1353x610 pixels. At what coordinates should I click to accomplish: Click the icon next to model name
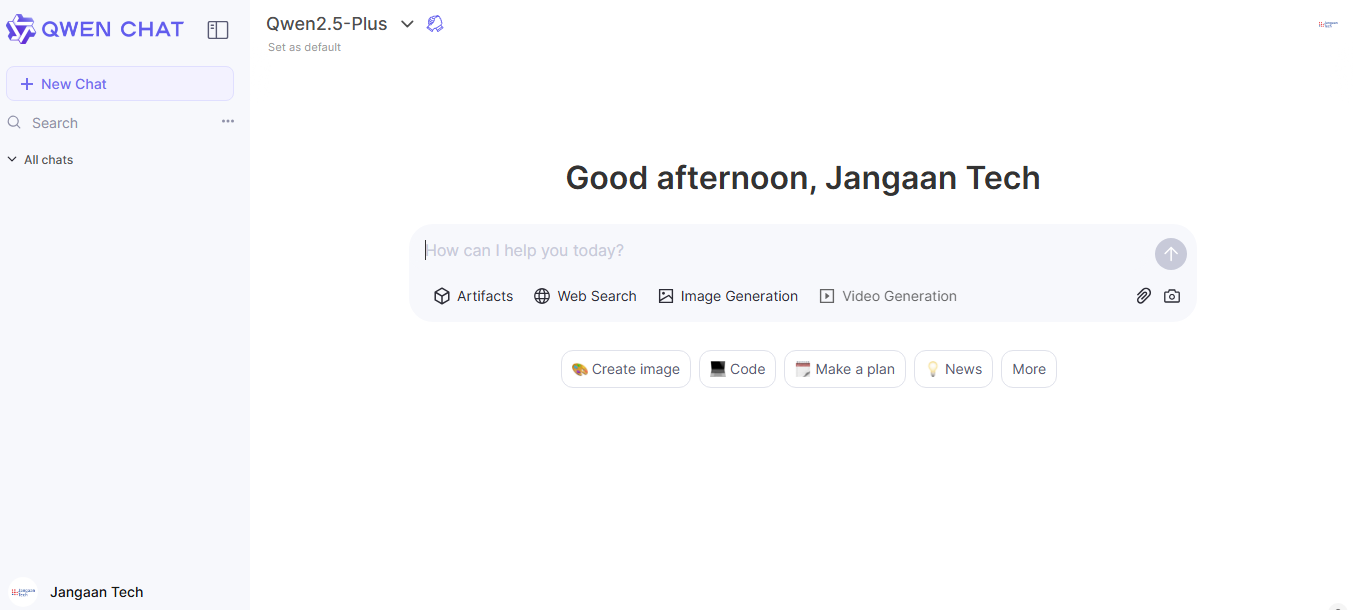[x=435, y=24]
